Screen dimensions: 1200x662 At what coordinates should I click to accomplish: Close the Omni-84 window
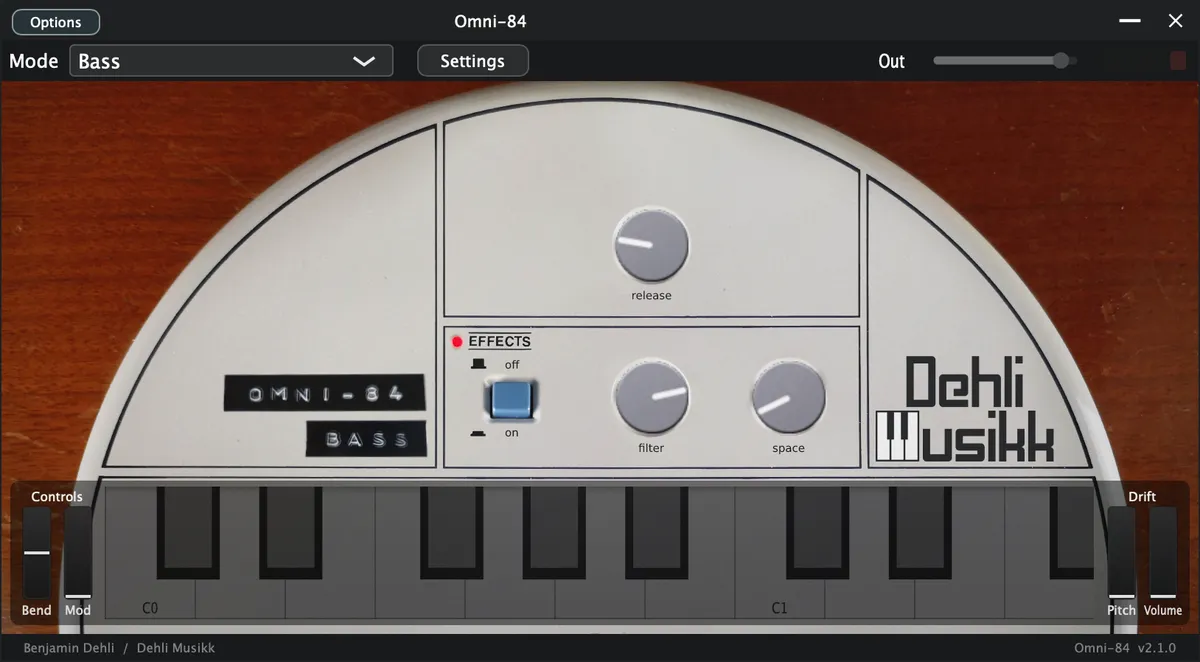click(x=1176, y=21)
